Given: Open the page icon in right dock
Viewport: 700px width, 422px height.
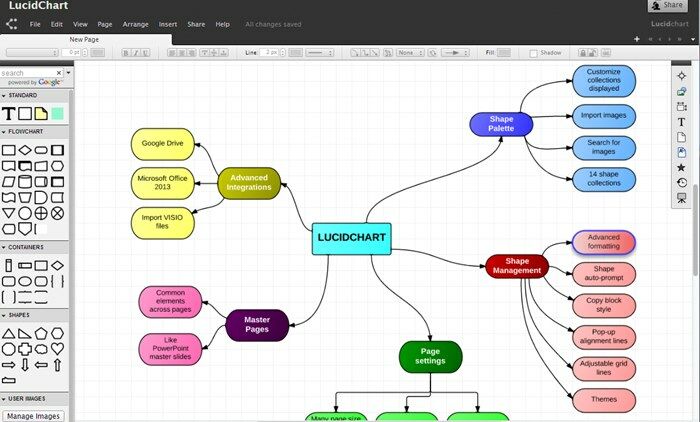Looking at the screenshot, I should click(x=681, y=137).
